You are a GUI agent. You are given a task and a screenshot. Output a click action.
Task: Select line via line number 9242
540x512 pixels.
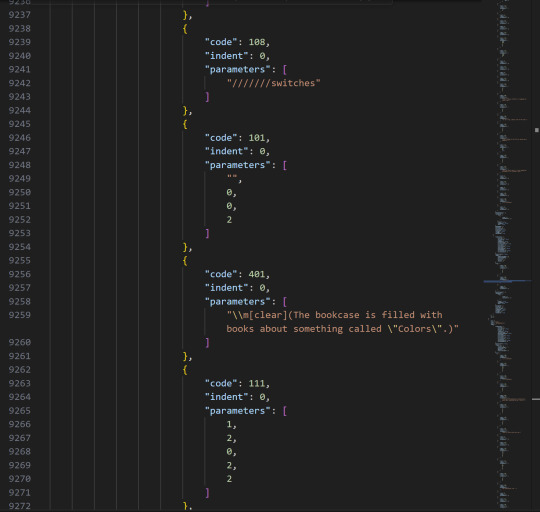pyautogui.click(x=20, y=83)
